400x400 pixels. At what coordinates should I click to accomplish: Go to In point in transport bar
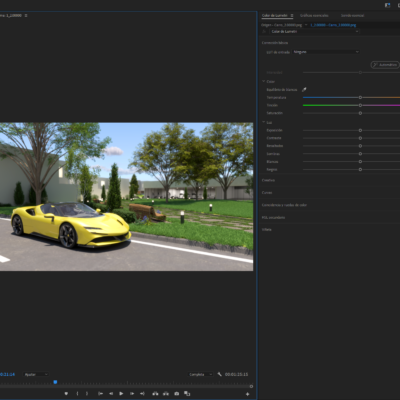100,394
